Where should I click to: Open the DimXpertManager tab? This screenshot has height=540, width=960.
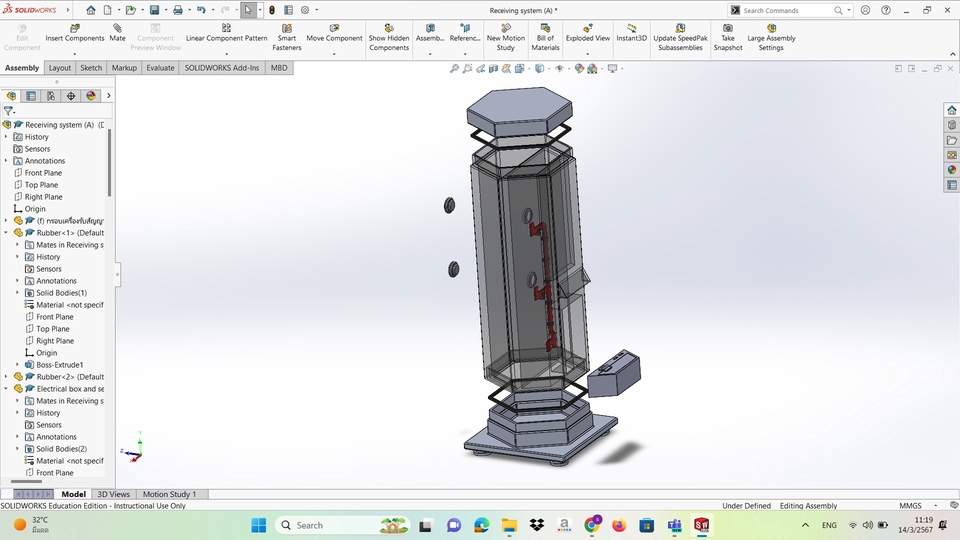(x=71, y=96)
